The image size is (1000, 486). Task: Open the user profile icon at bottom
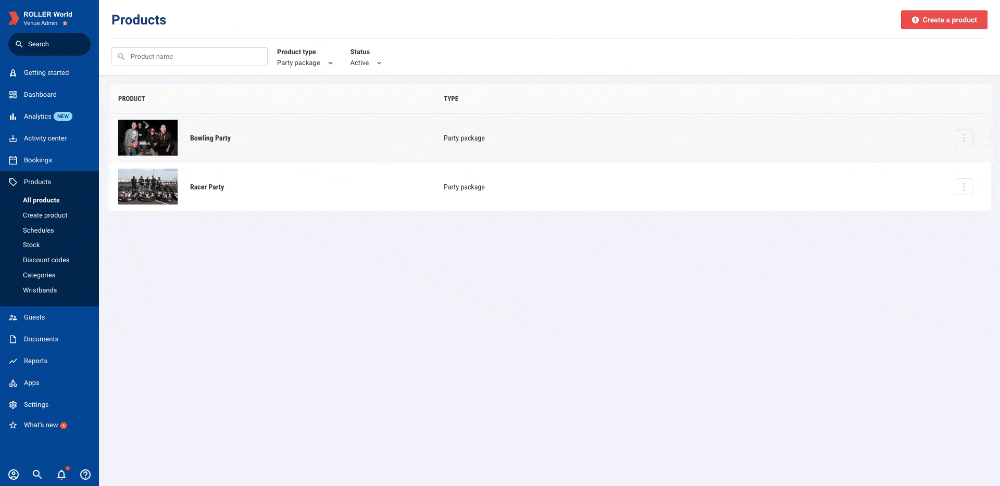tap(13, 475)
